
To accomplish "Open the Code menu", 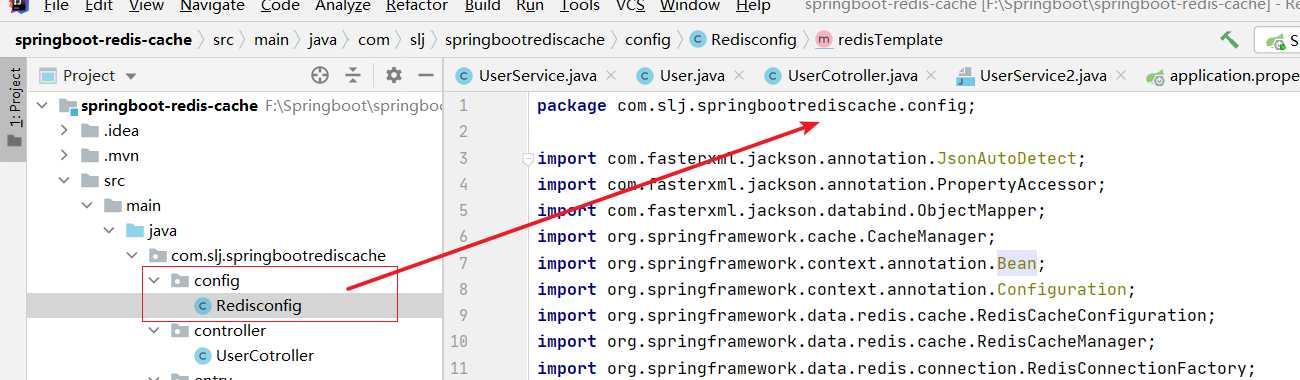I will coord(280,6).
